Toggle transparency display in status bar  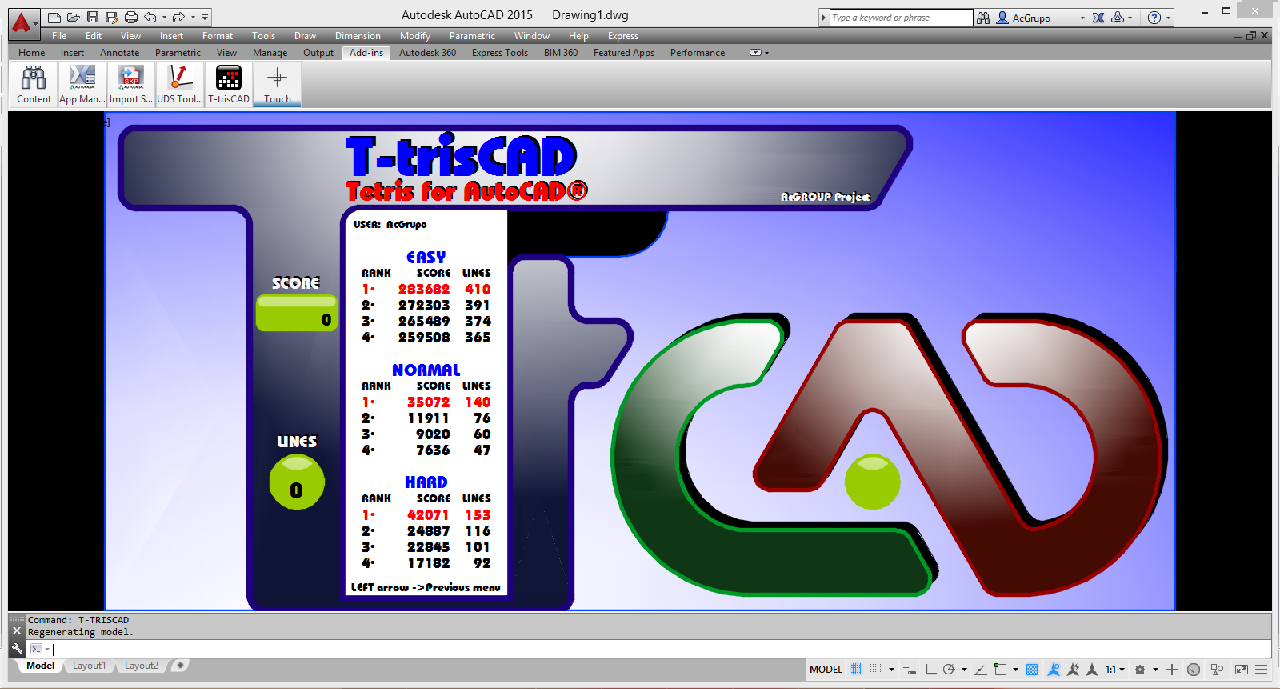tap(1032, 669)
